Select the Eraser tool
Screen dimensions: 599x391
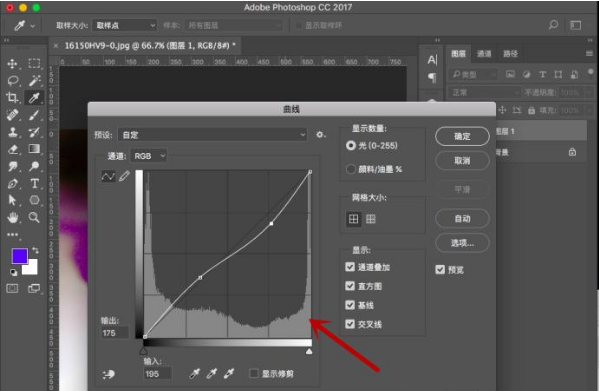[13, 149]
